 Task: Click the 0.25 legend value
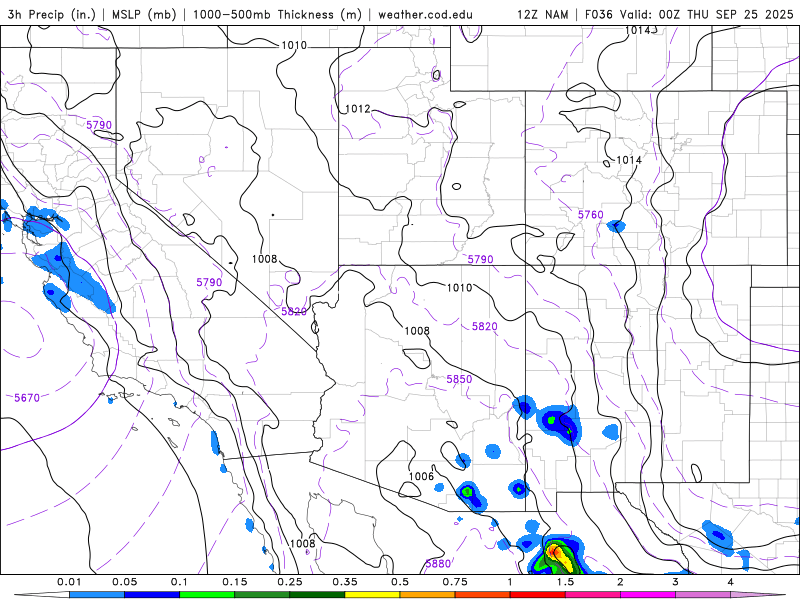click(290, 582)
